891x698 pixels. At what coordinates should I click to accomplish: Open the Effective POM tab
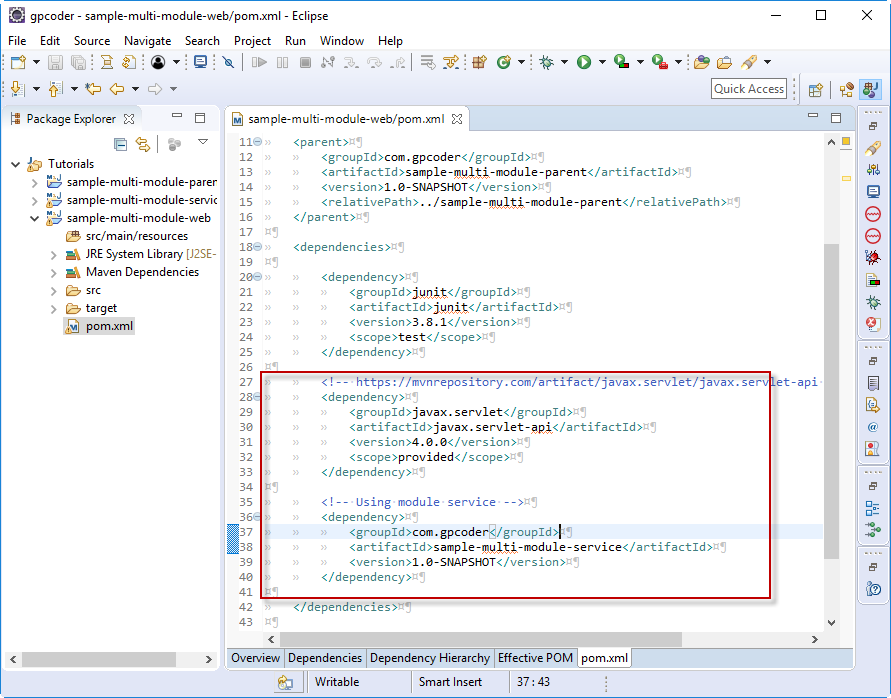[536, 658]
